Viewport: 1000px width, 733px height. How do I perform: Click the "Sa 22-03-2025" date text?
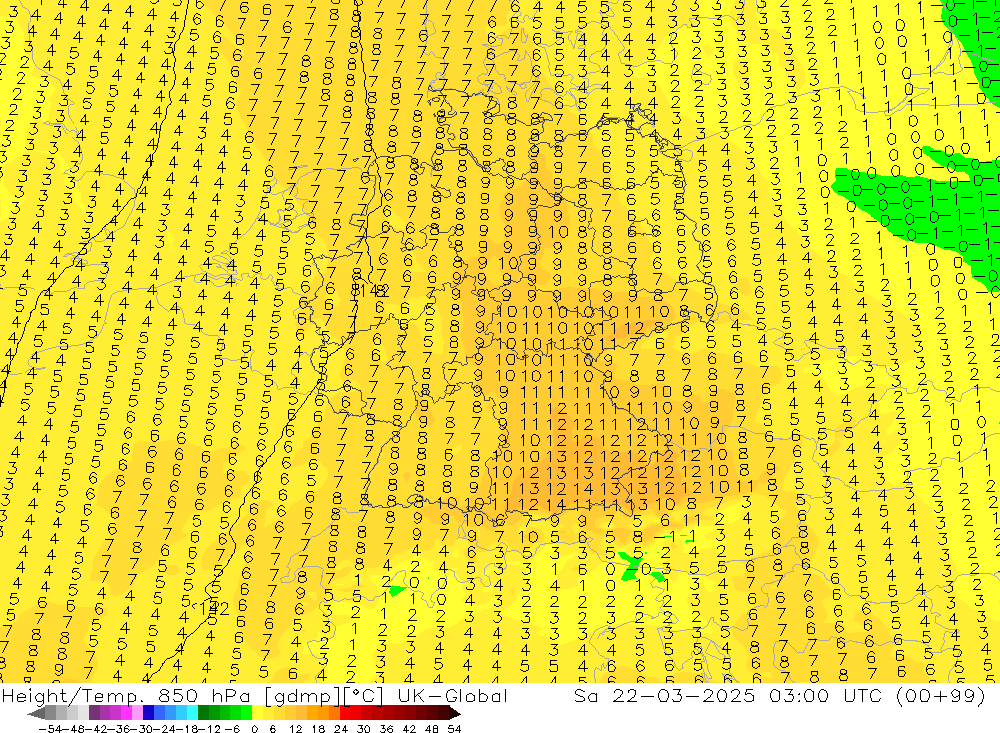pyautogui.click(x=665, y=696)
